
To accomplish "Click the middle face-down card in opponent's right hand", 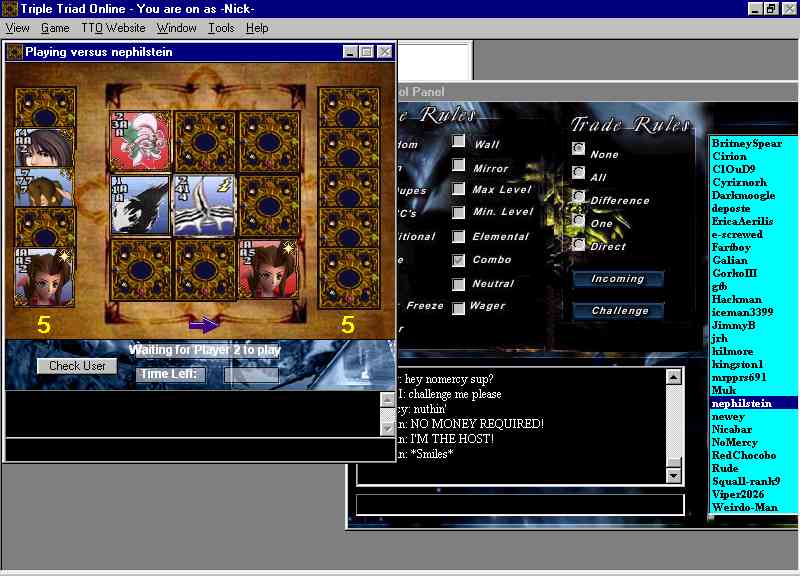I will pyautogui.click(x=349, y=188).
